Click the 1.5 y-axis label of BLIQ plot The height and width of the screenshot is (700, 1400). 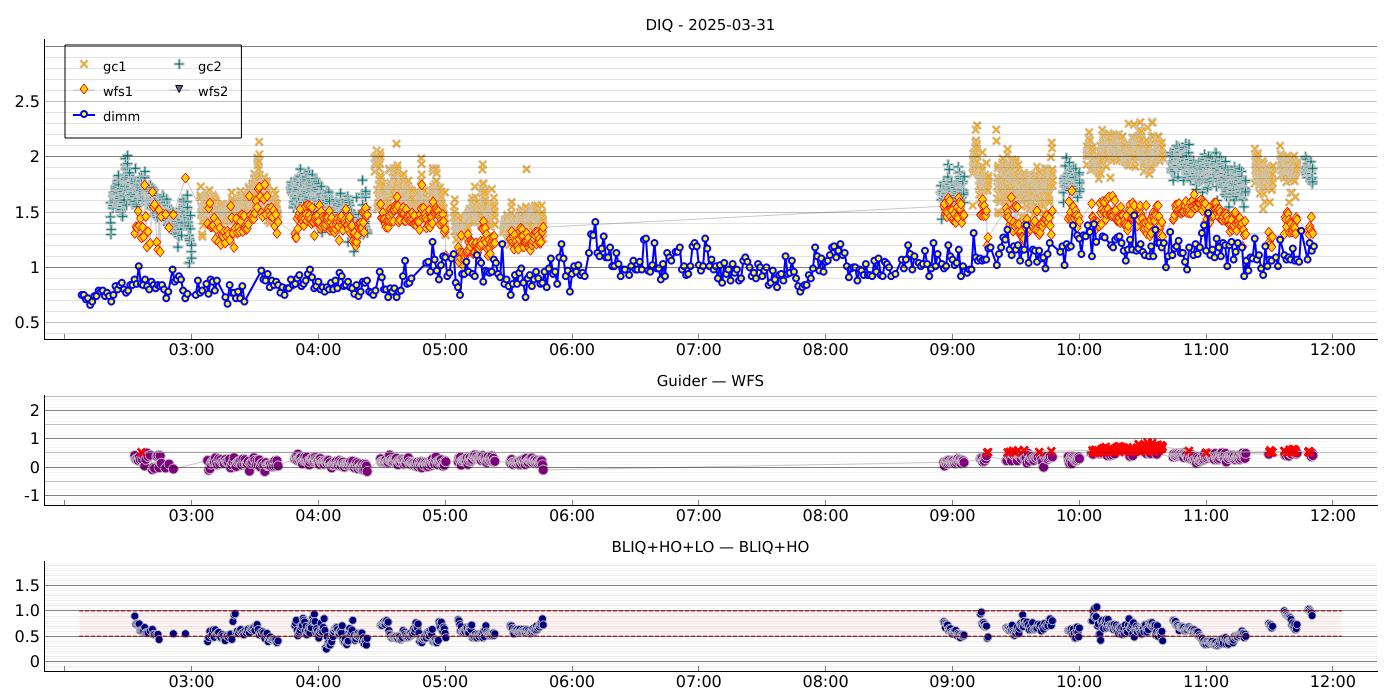click(x=27, y=585)
